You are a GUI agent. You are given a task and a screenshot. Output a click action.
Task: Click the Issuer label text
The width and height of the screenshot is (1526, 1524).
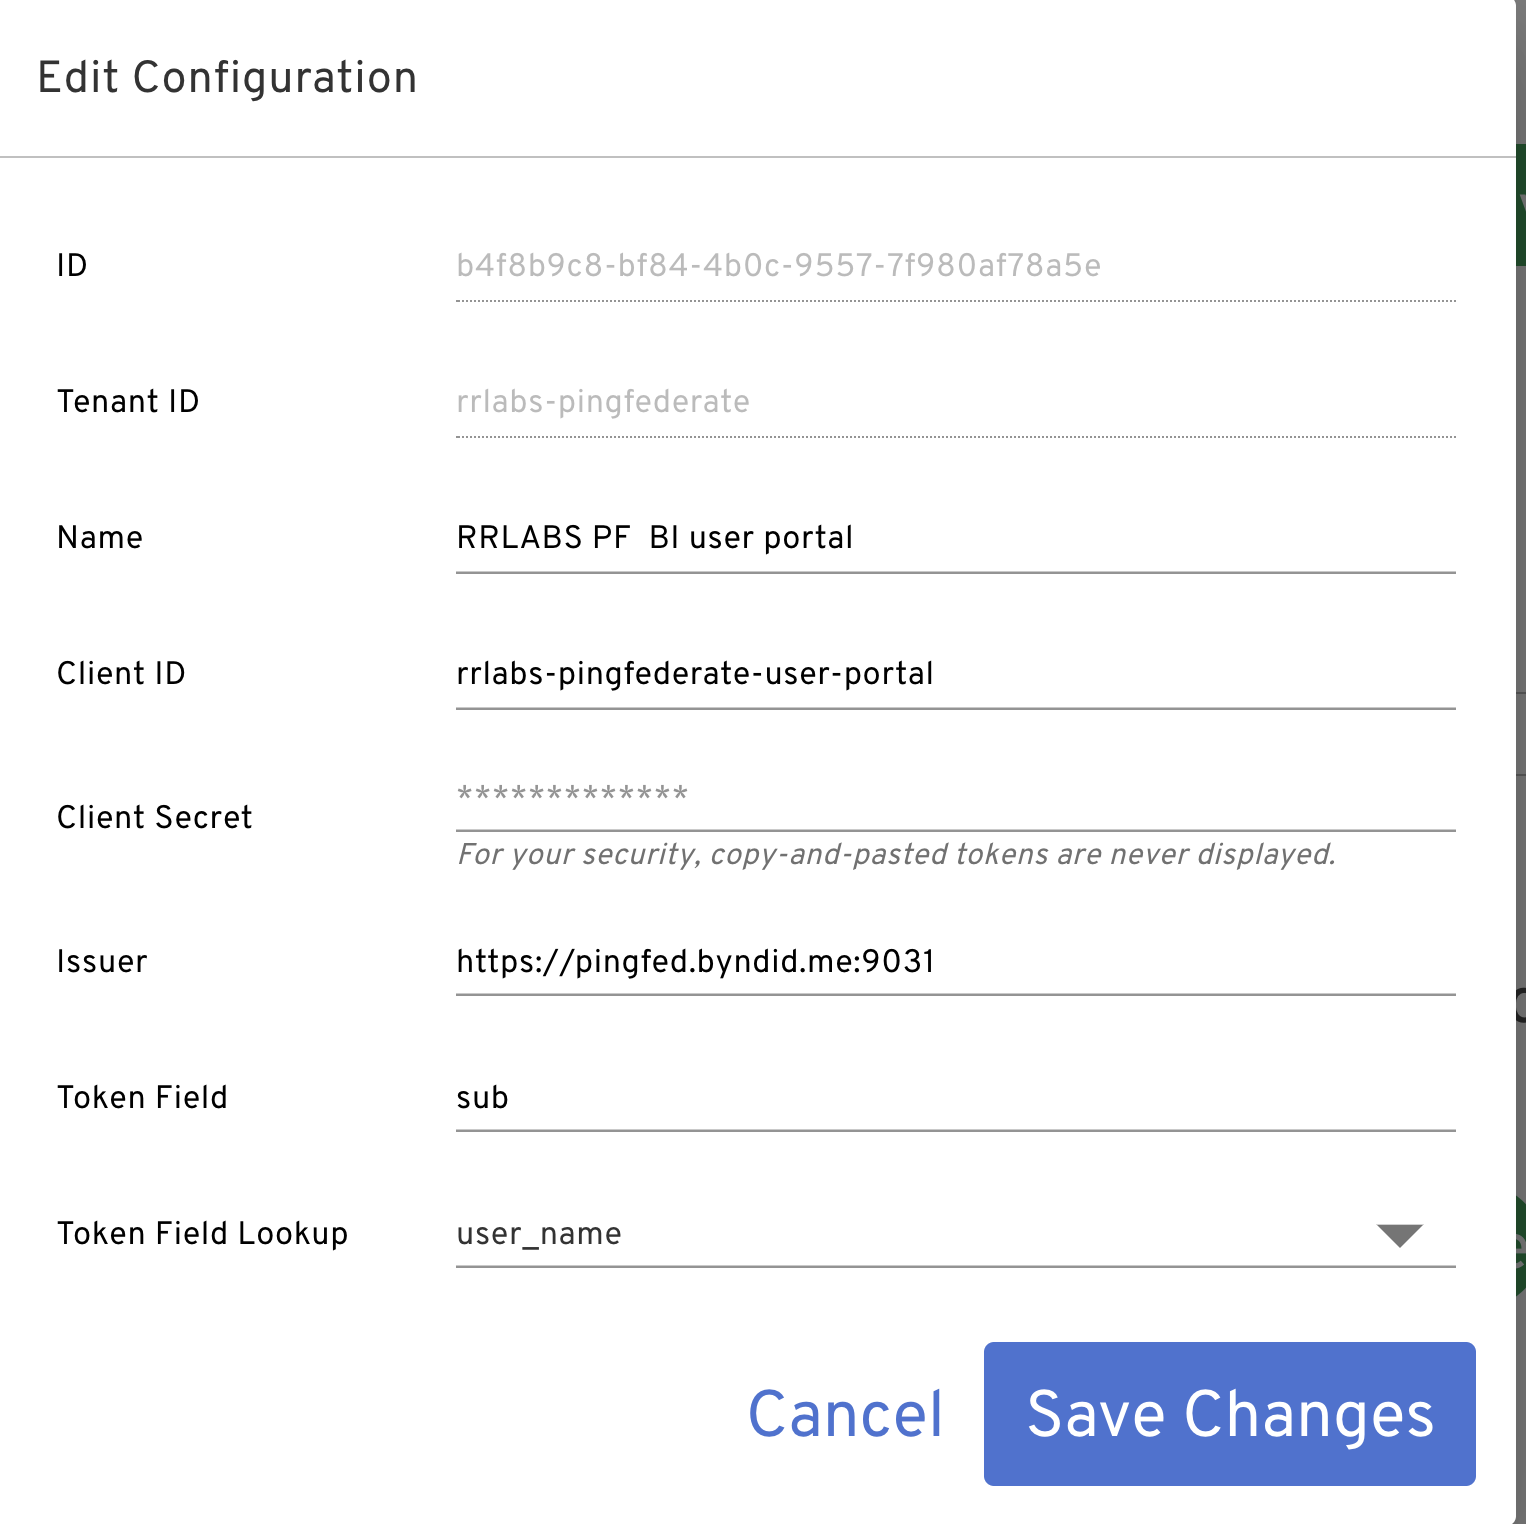(x=102, y=962)
